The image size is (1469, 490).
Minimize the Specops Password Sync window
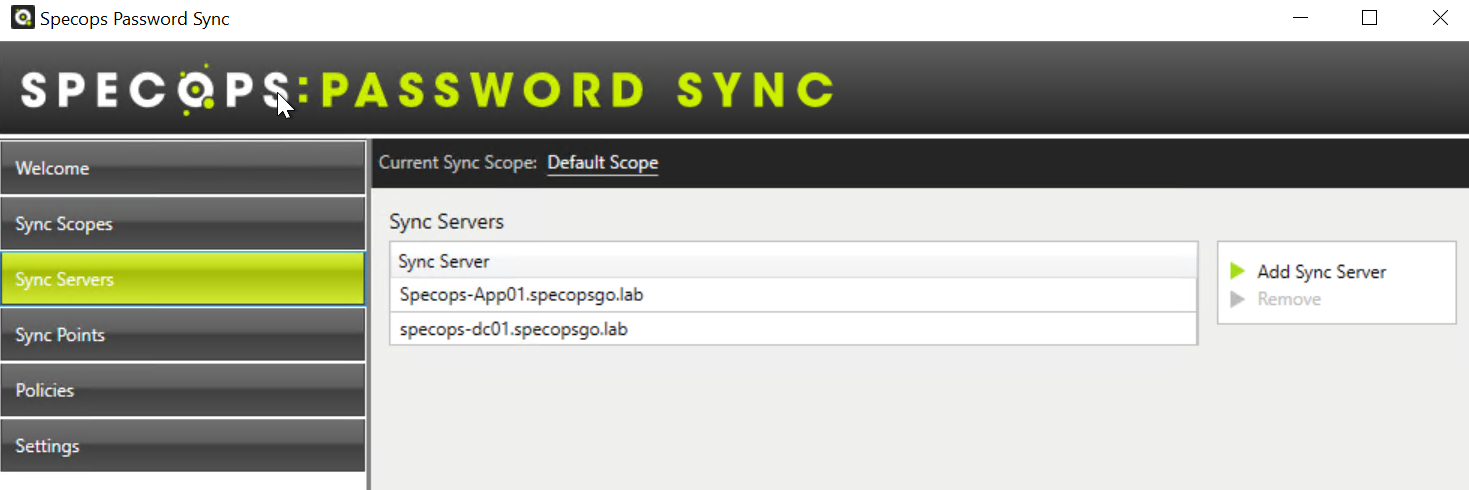pyautogui.click(x=1300, y=18)
